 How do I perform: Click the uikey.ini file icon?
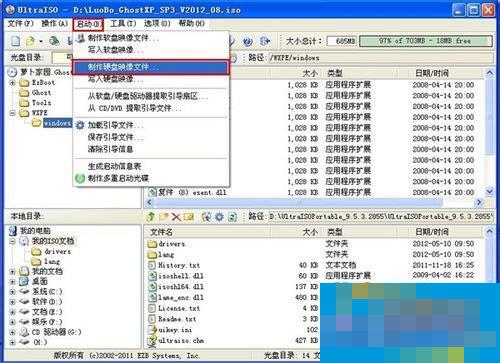click(152, 330)
